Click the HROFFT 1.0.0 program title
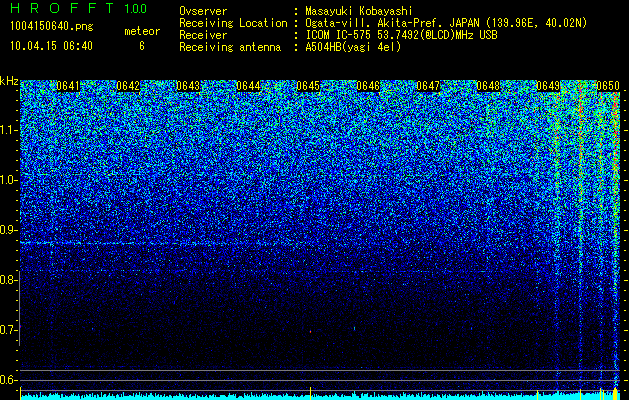The image size is (629, 400). coord(78,8)
